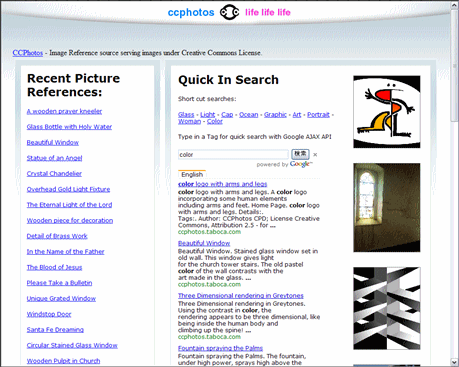Open the 'Beautiful Window' search result title

click(204, 243)
